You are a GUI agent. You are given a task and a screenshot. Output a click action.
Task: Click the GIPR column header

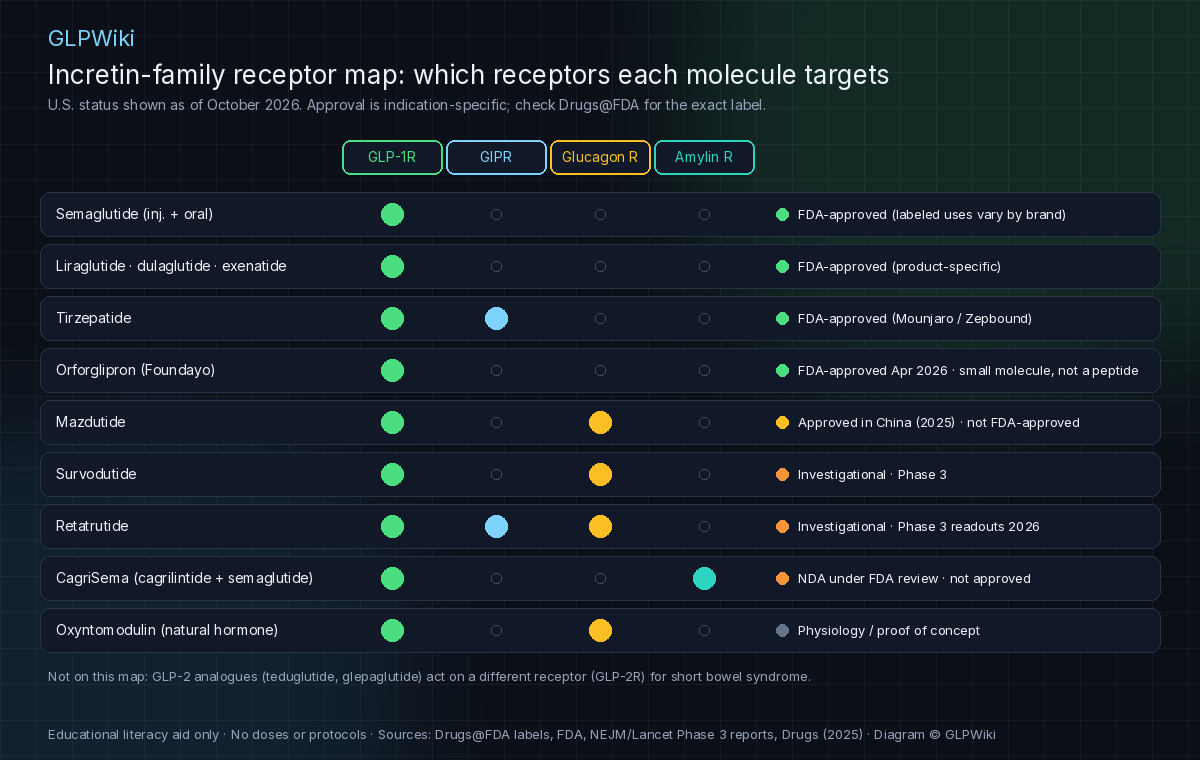(496, 158)
